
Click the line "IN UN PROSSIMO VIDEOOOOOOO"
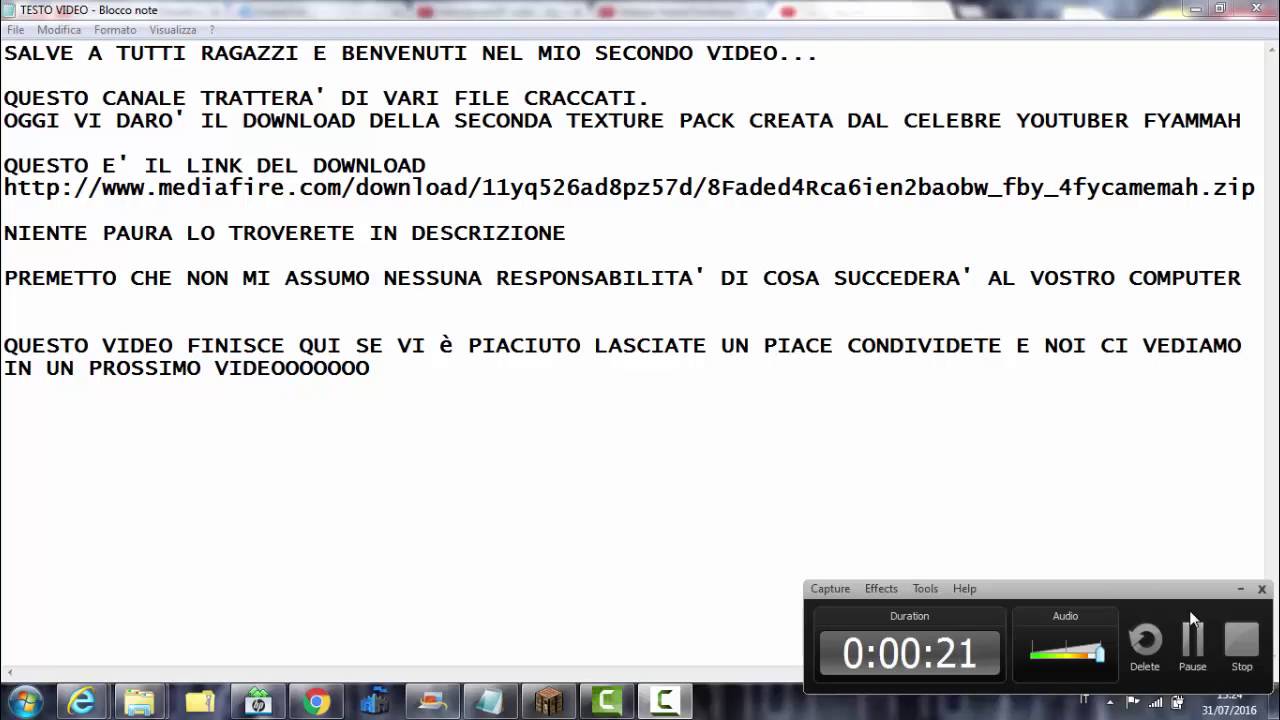tap(186, 368)
